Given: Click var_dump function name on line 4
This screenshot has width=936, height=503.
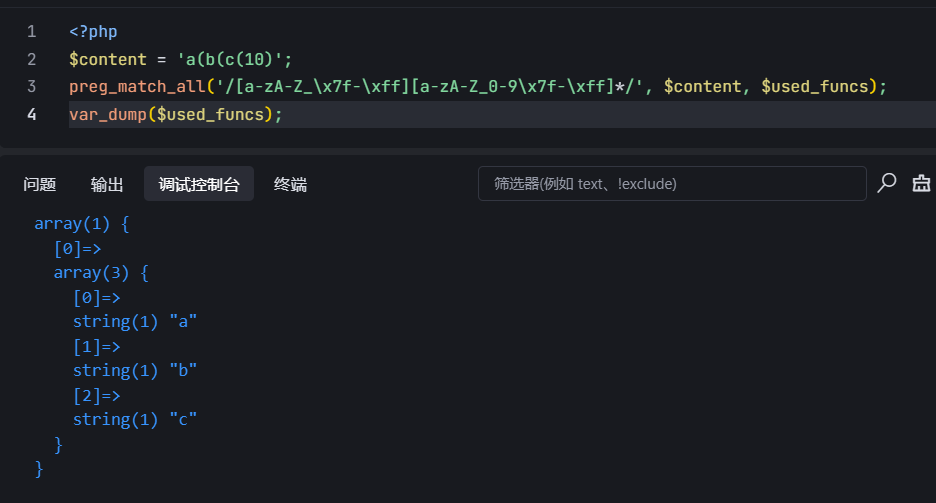Looking at the screenshot, I should pyautogui.click(x=107, y=114).
